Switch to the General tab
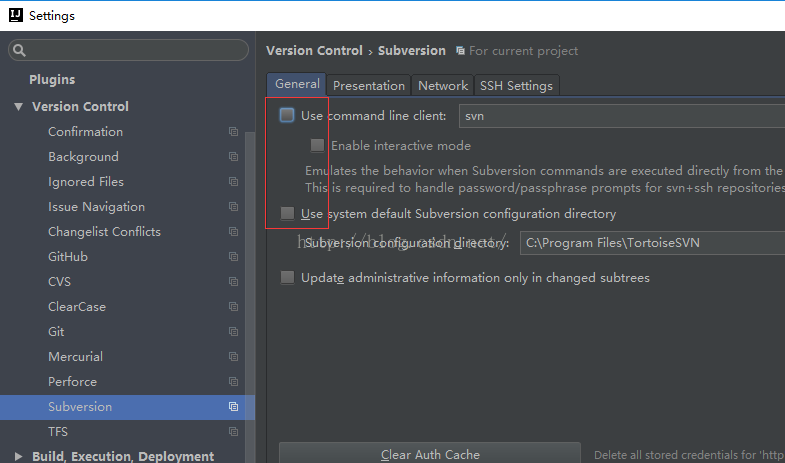Viewport: 785px width, 463px height. click(297, 84)
